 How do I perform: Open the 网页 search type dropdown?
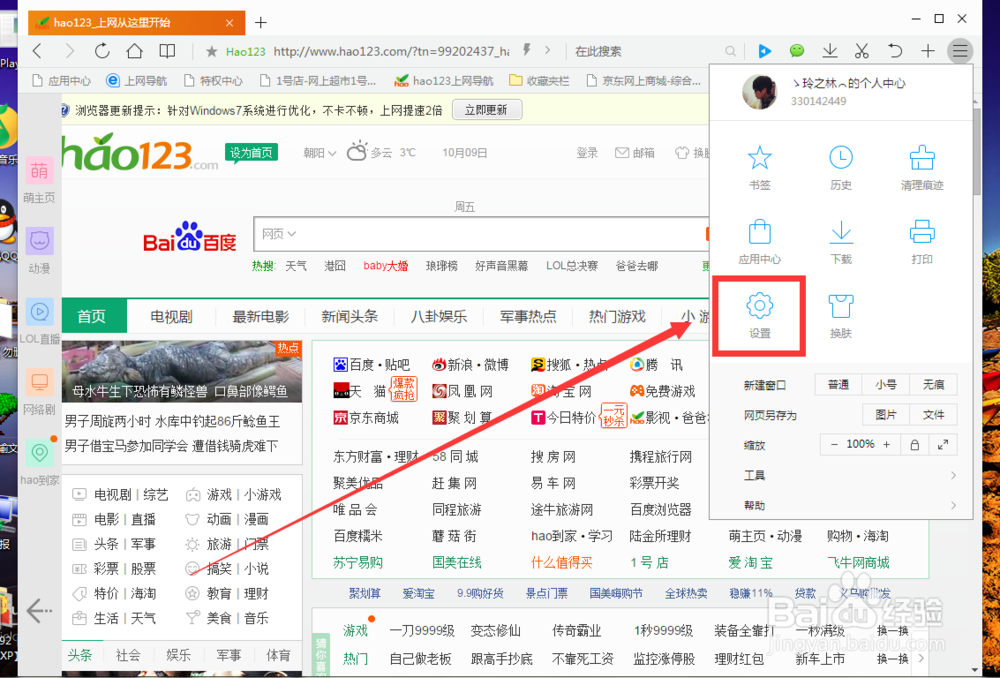[279, 234]
